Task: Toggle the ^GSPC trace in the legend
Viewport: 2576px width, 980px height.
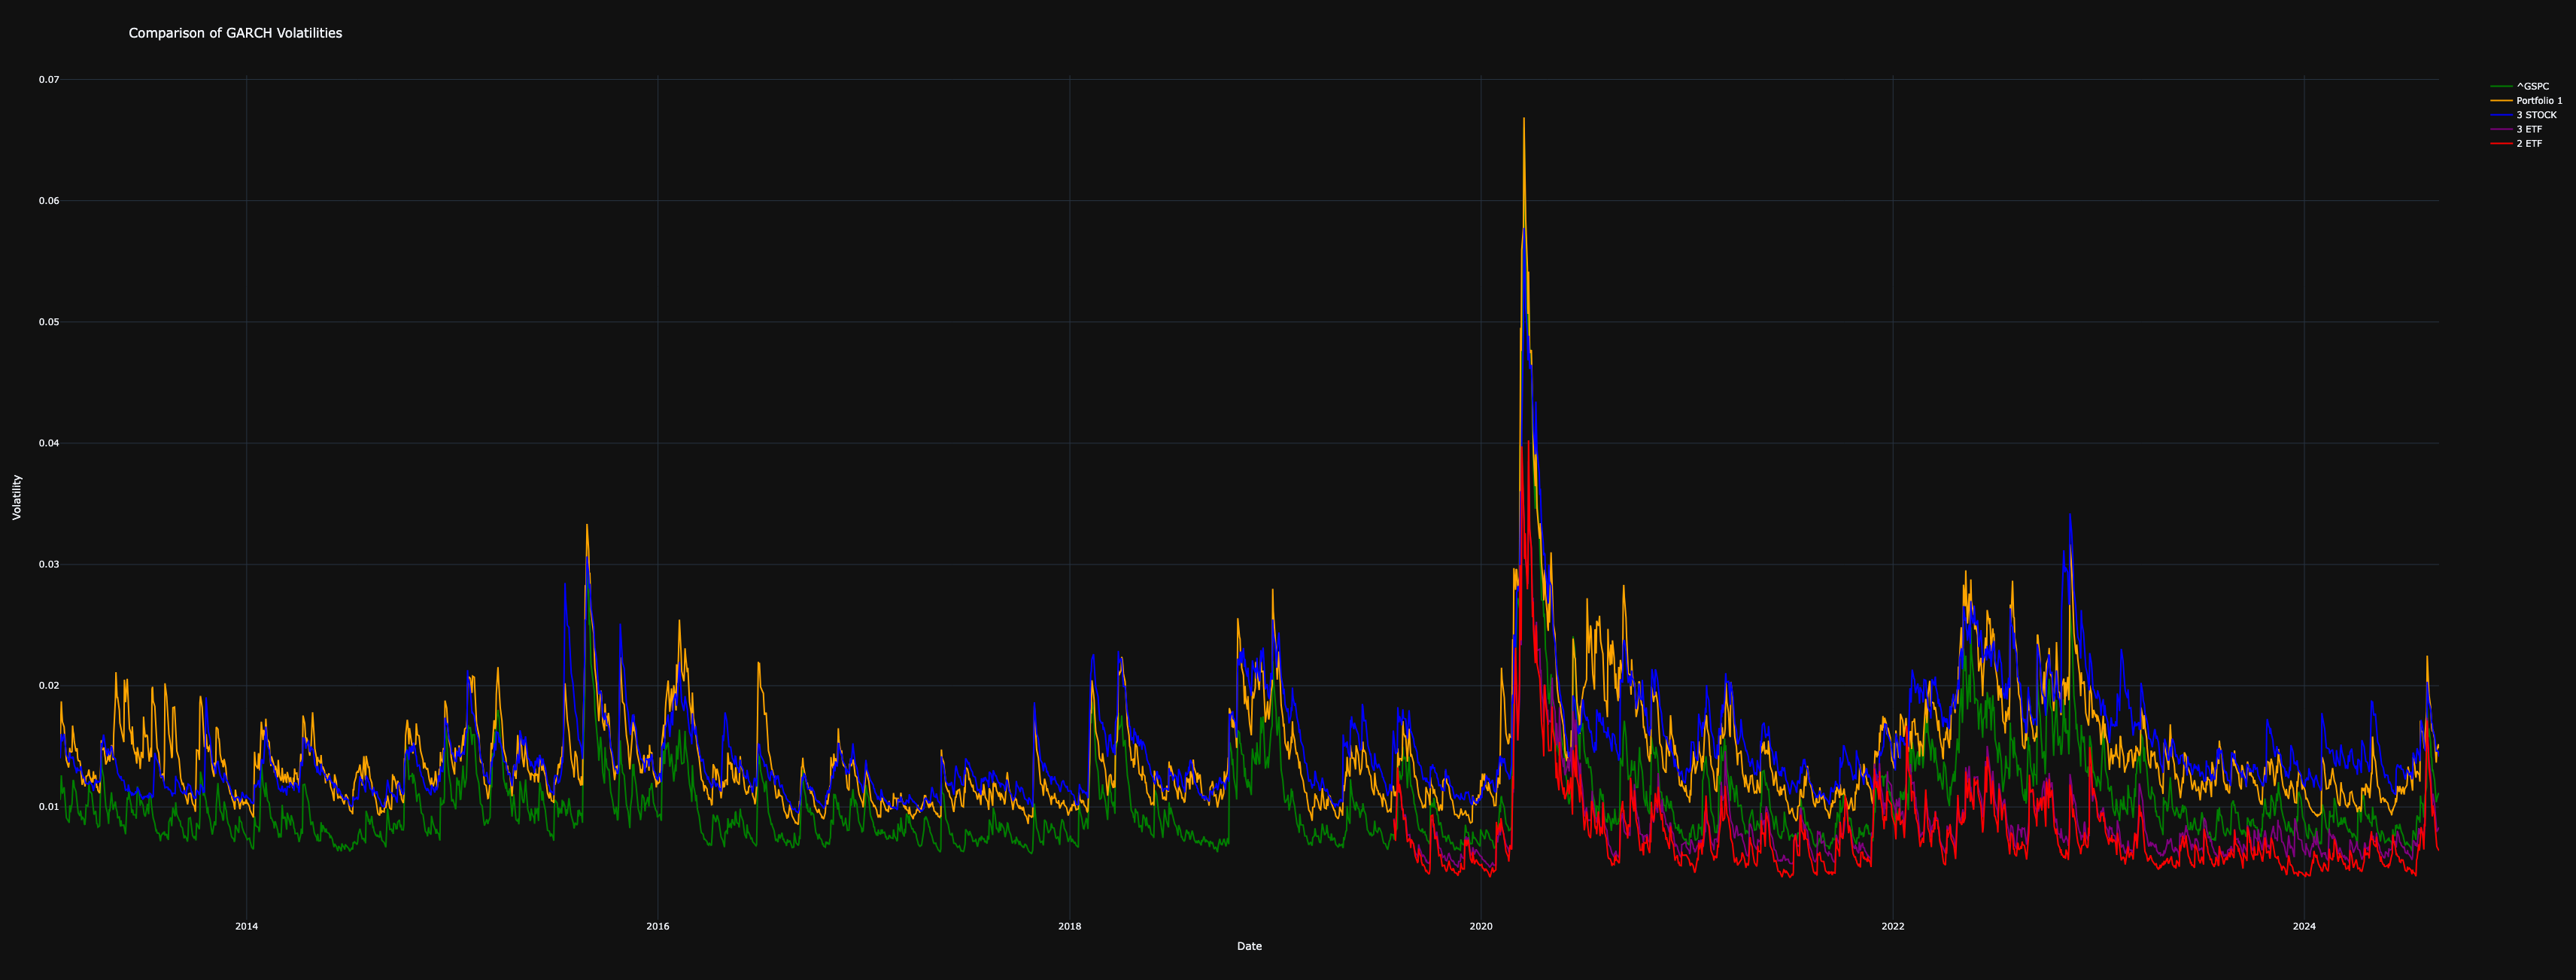Action: (x=2532, y=87)
